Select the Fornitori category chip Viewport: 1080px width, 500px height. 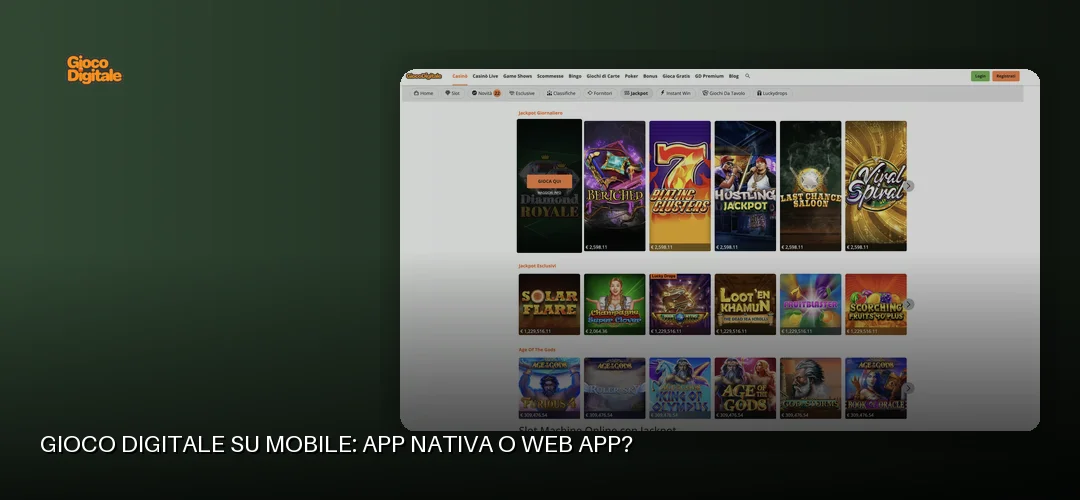[x=600, y=93]
